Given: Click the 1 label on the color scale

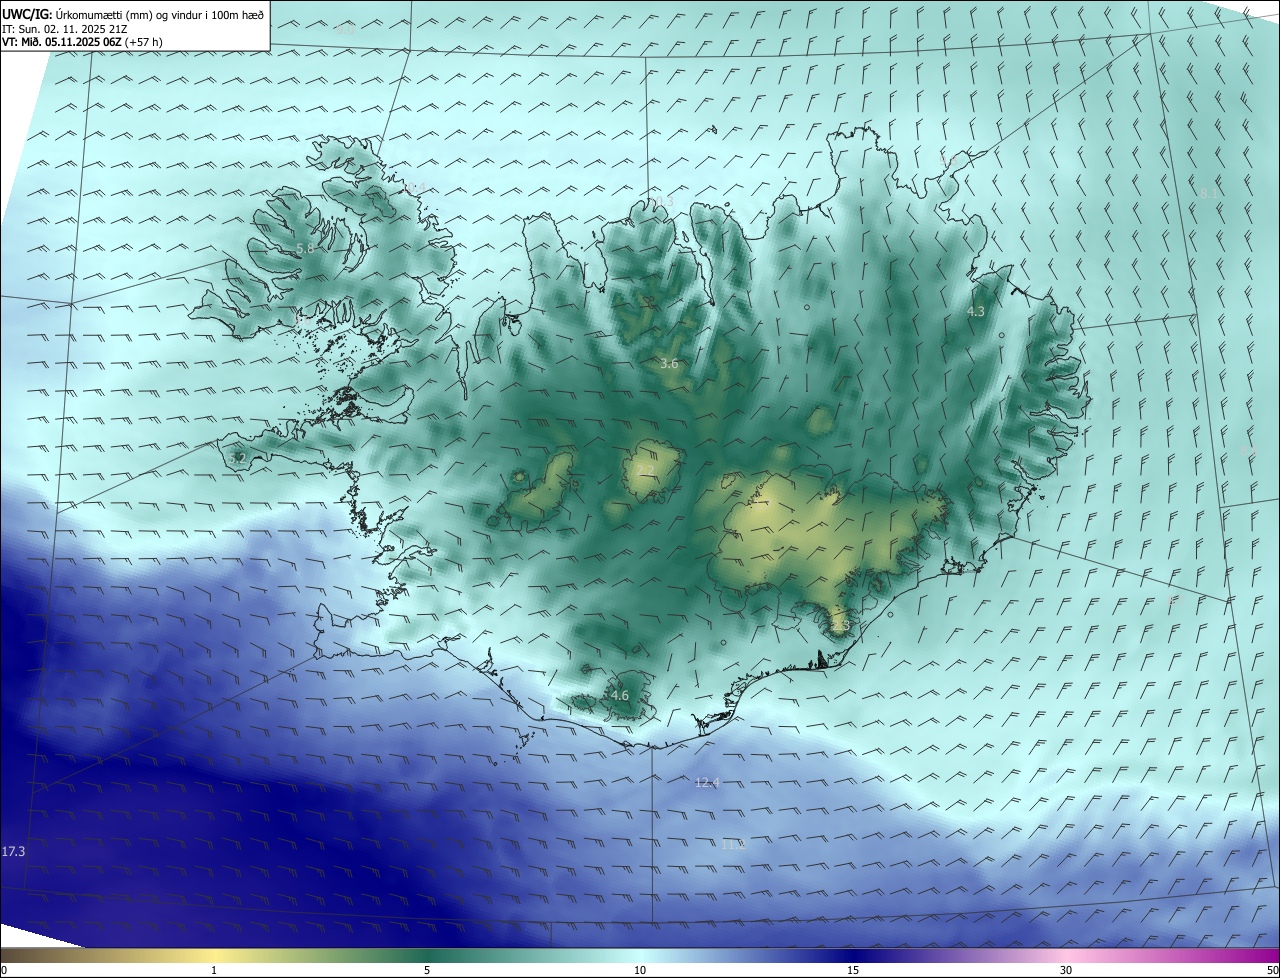Looking at the screenshot, I should (214, 970).
